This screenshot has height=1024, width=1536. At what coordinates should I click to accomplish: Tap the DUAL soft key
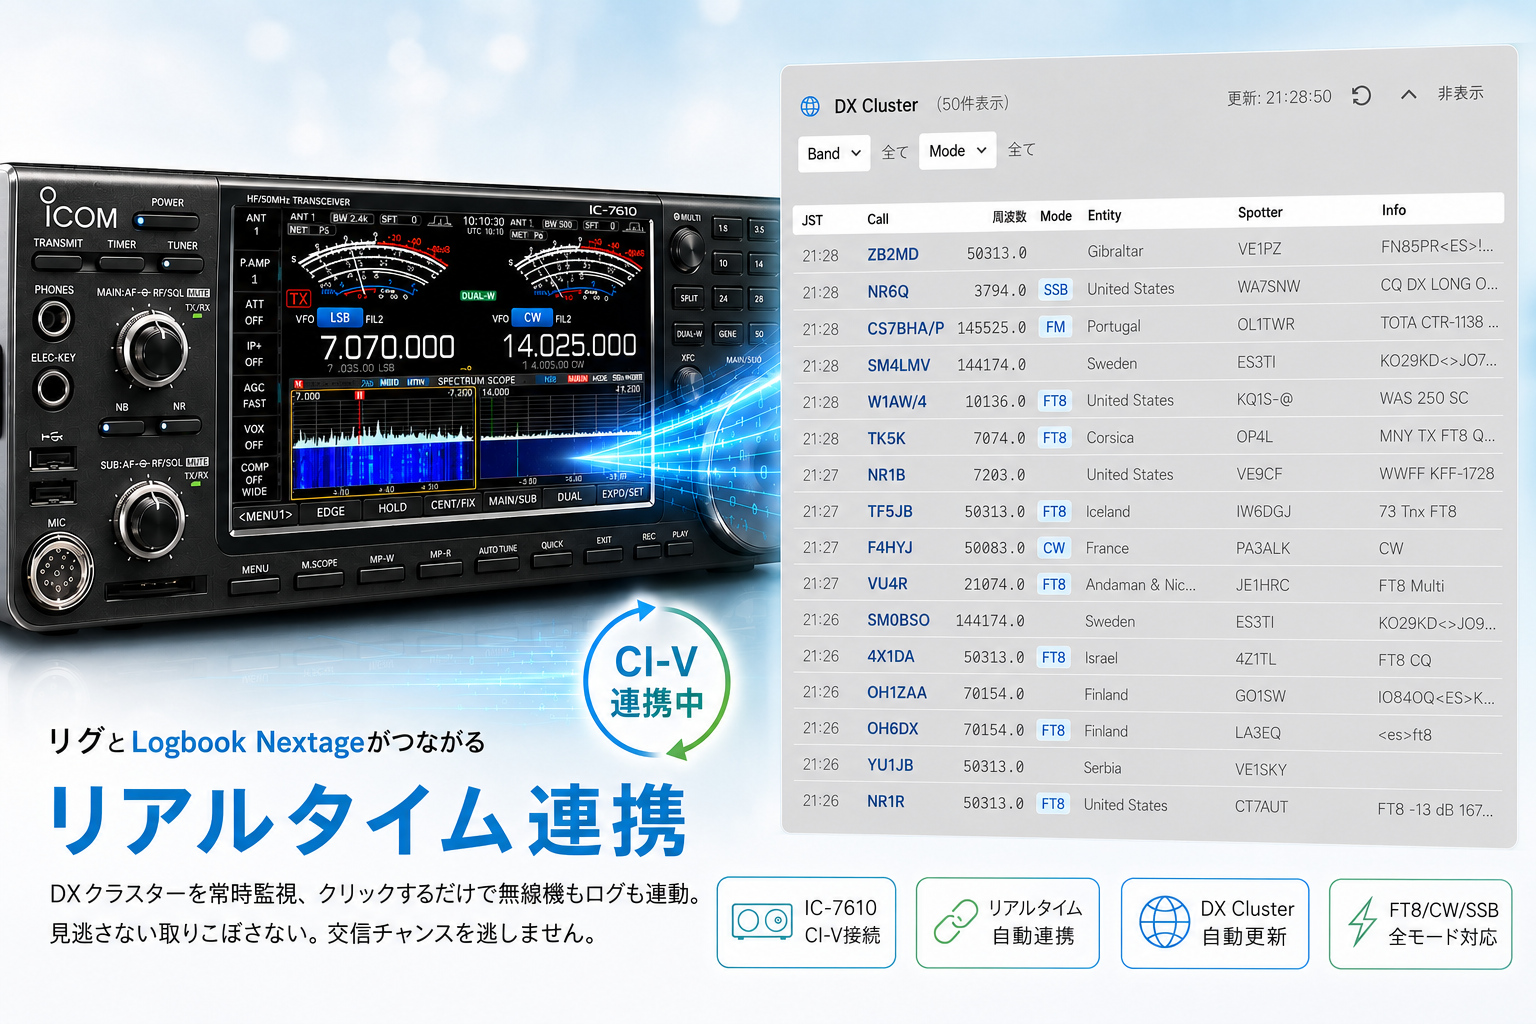click(x=569, y=497)
